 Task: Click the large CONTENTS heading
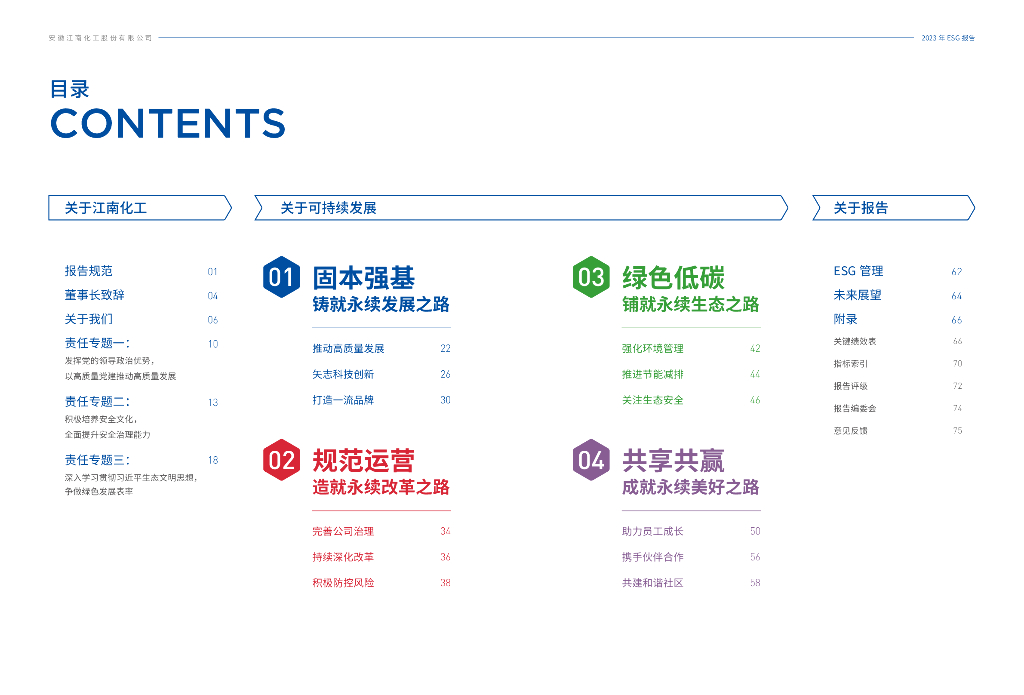[x=168, y=123]
